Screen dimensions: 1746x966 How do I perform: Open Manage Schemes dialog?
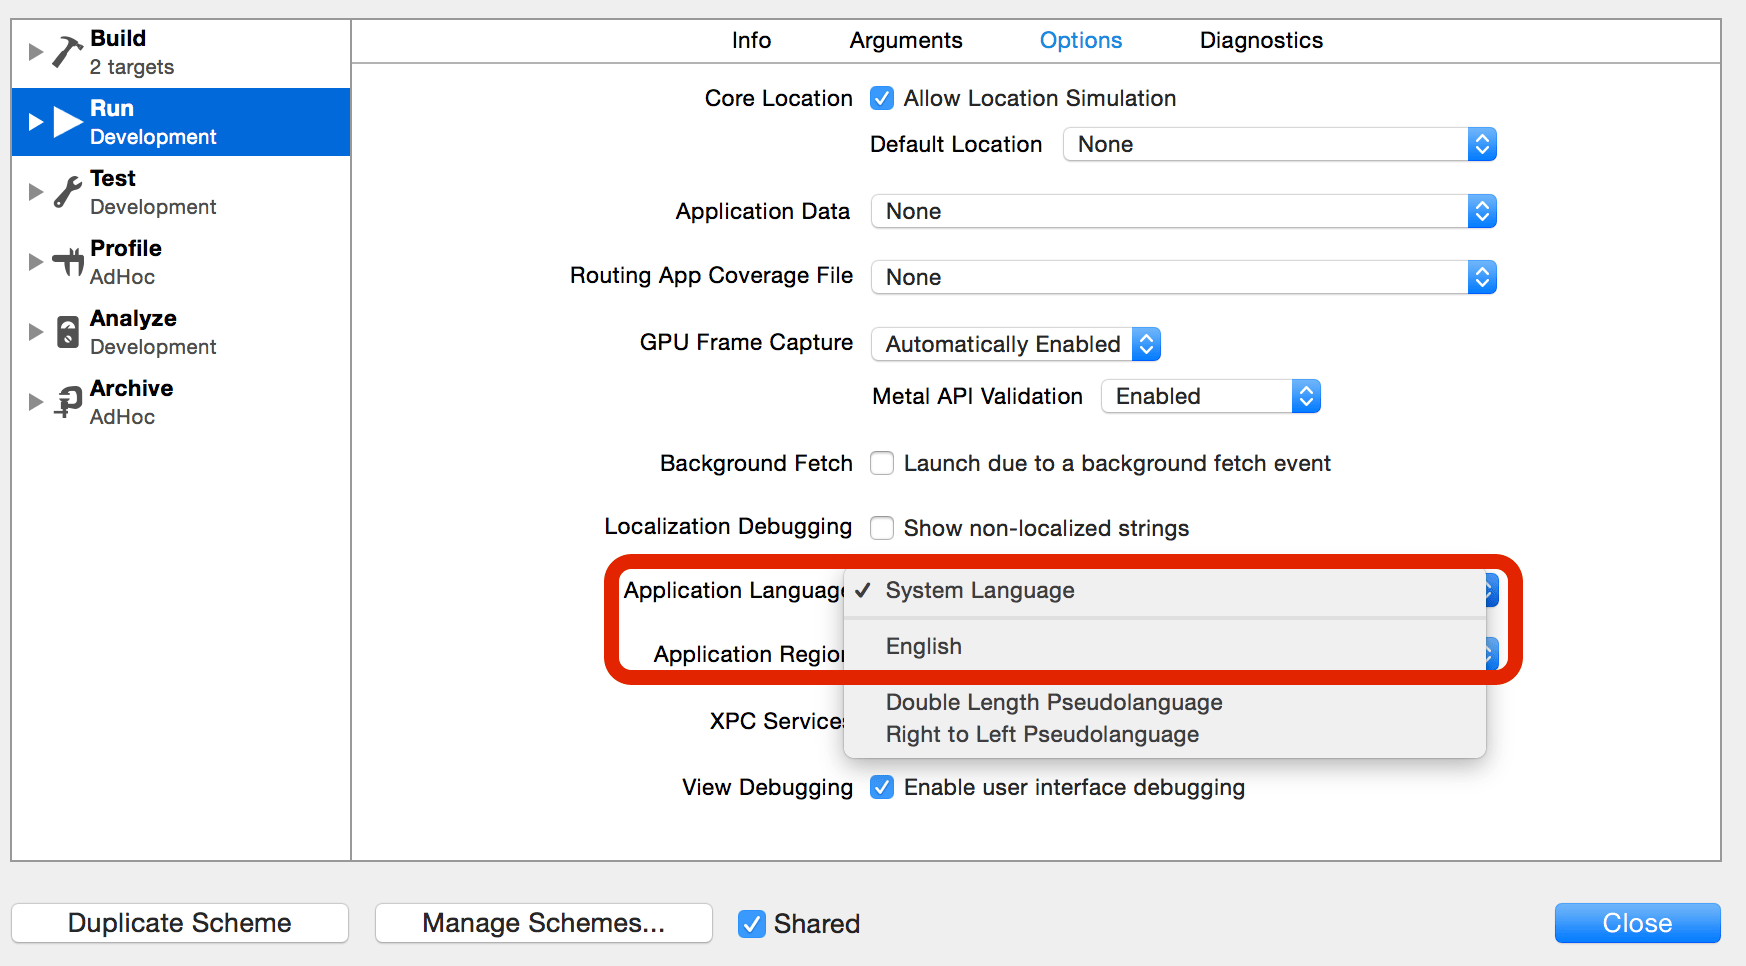542,923
